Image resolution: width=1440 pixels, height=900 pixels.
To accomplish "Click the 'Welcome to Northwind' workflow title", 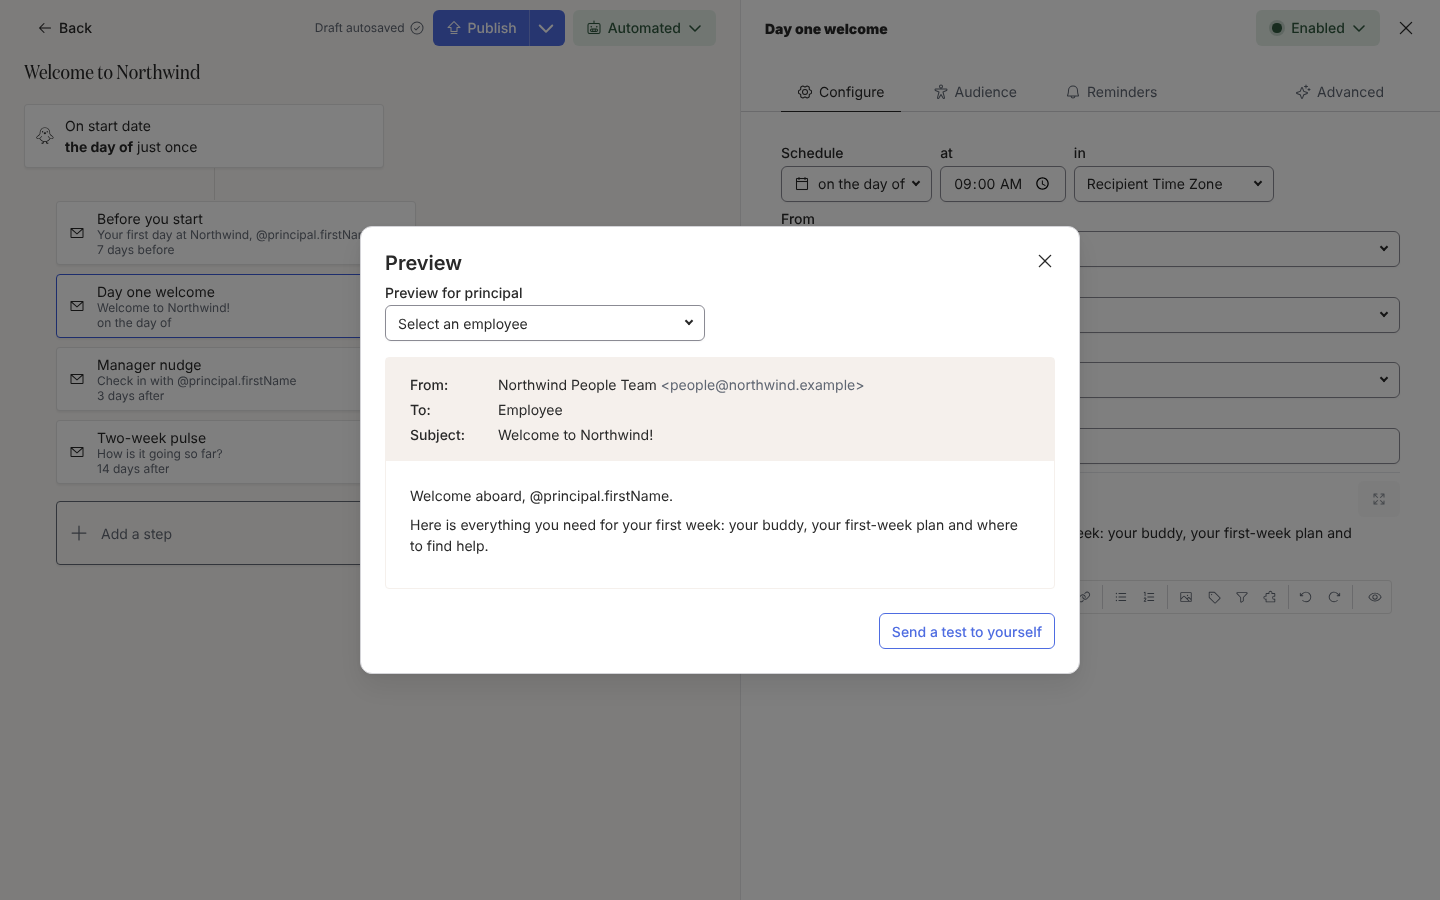I will pyautogui.click(x=112, y=72).
